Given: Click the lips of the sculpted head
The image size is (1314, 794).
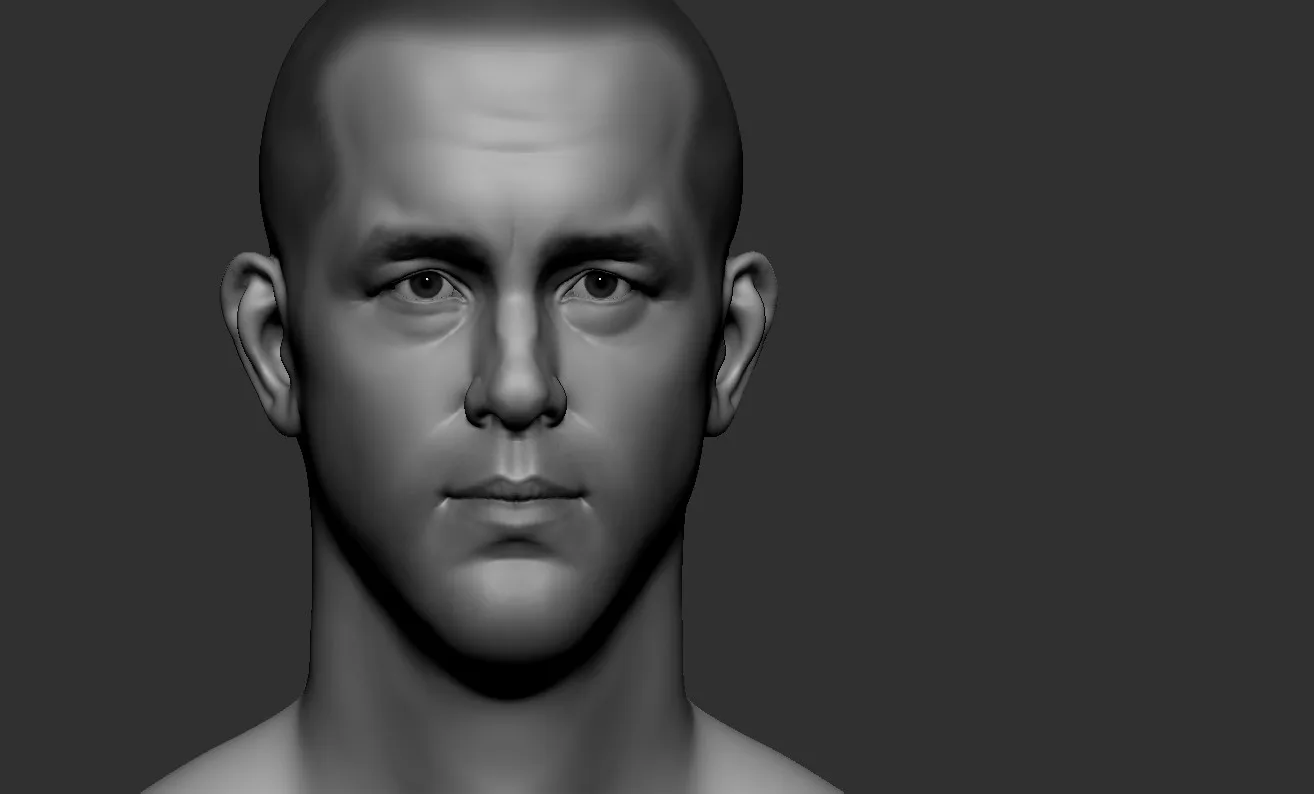Looking at the screenshot, I should (514, 496).
